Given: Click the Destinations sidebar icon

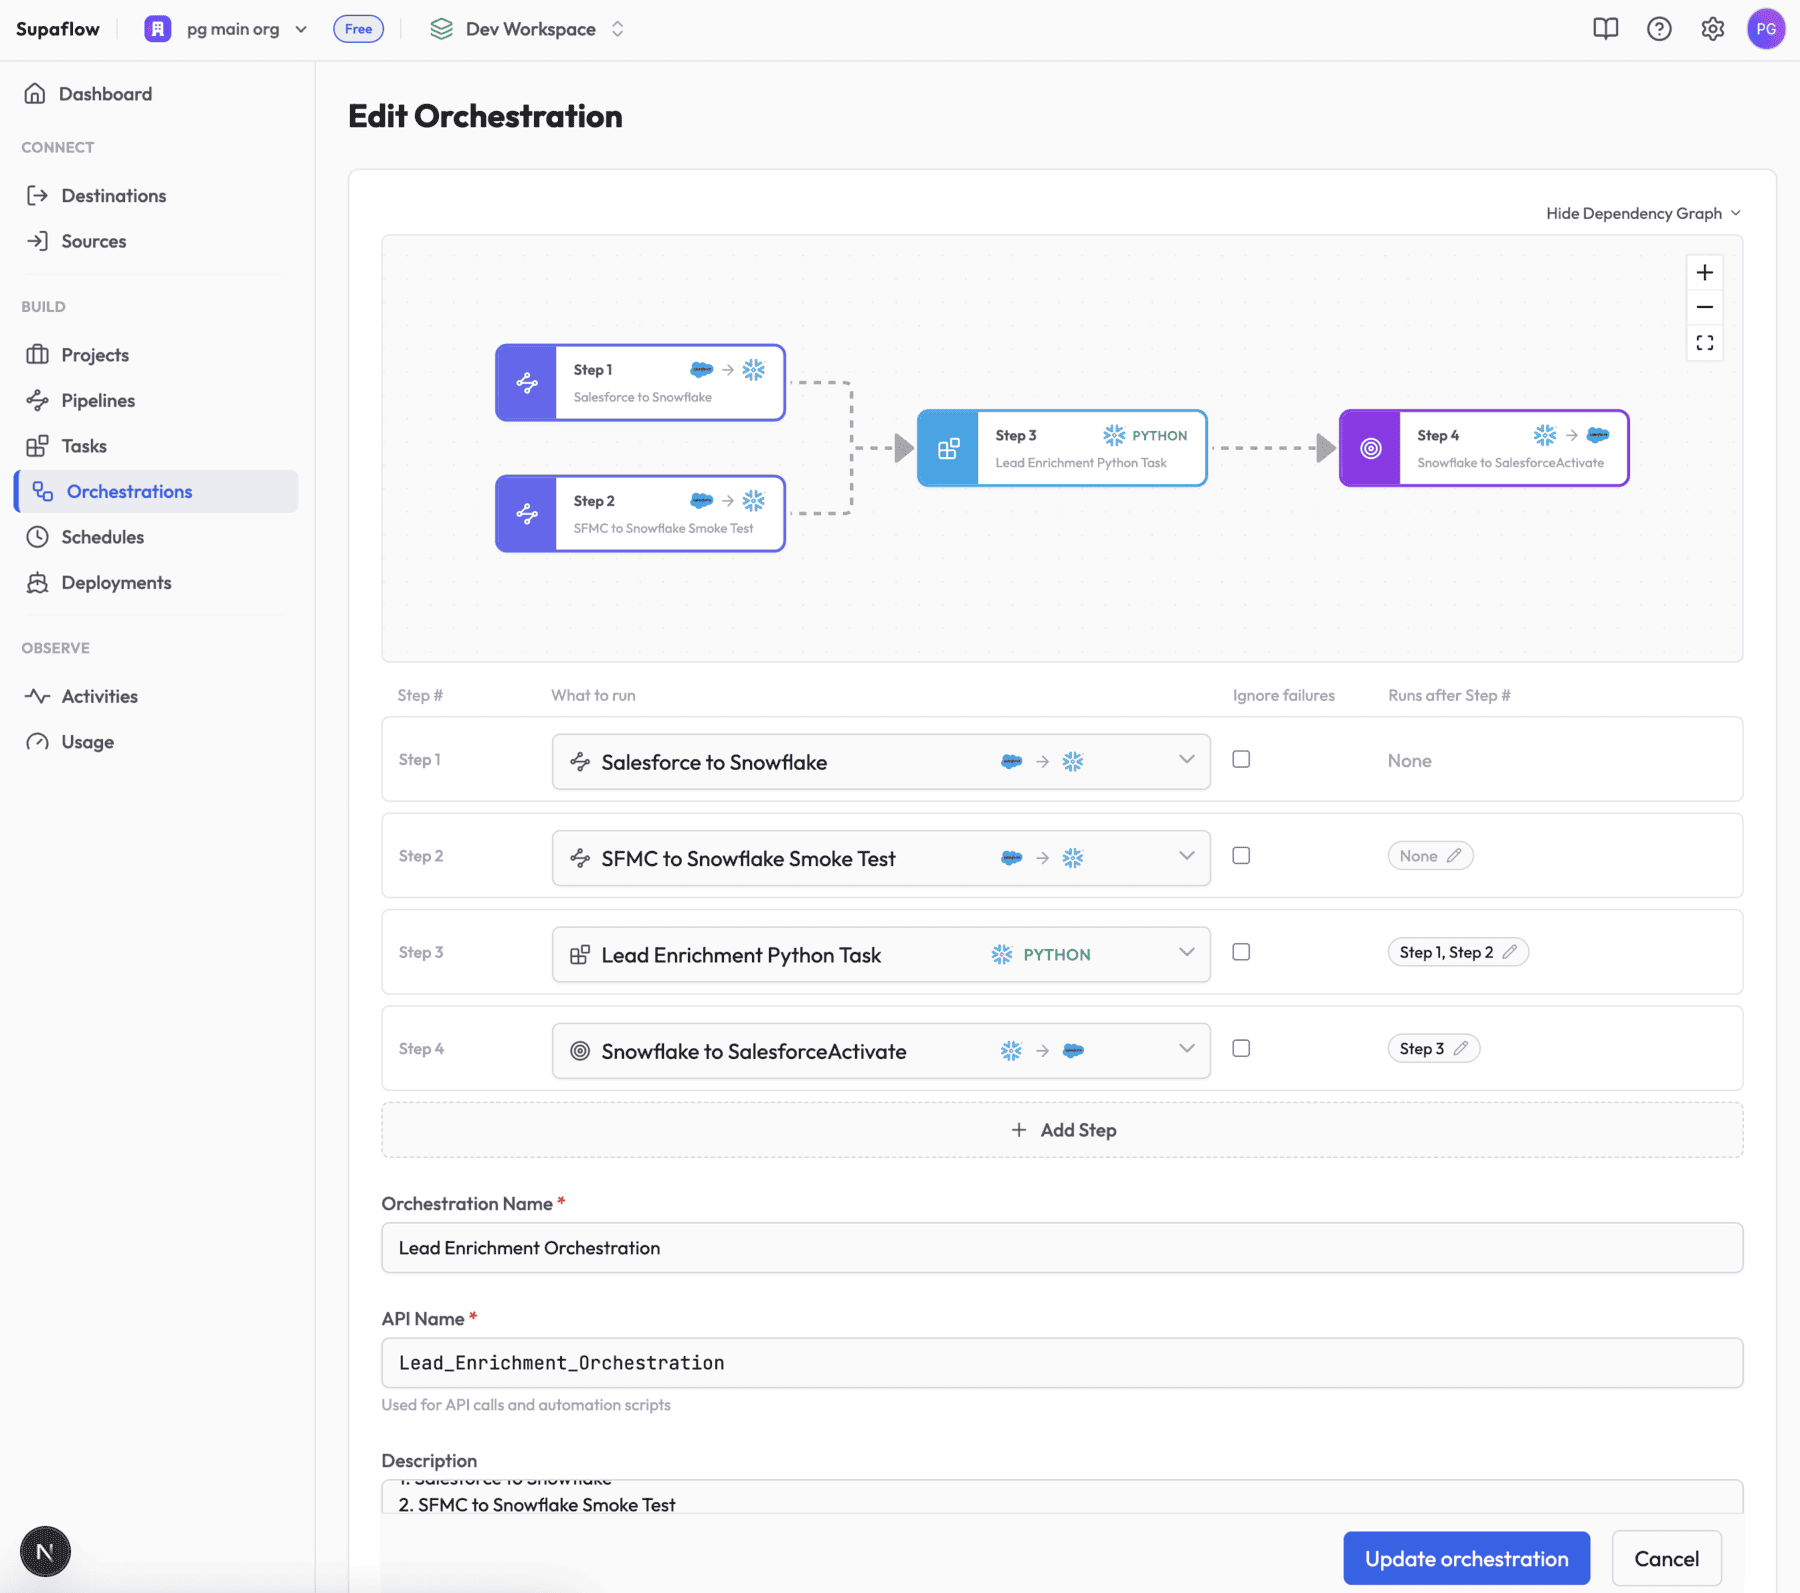Looking at the screenshot, I should [x=37, y=195].
